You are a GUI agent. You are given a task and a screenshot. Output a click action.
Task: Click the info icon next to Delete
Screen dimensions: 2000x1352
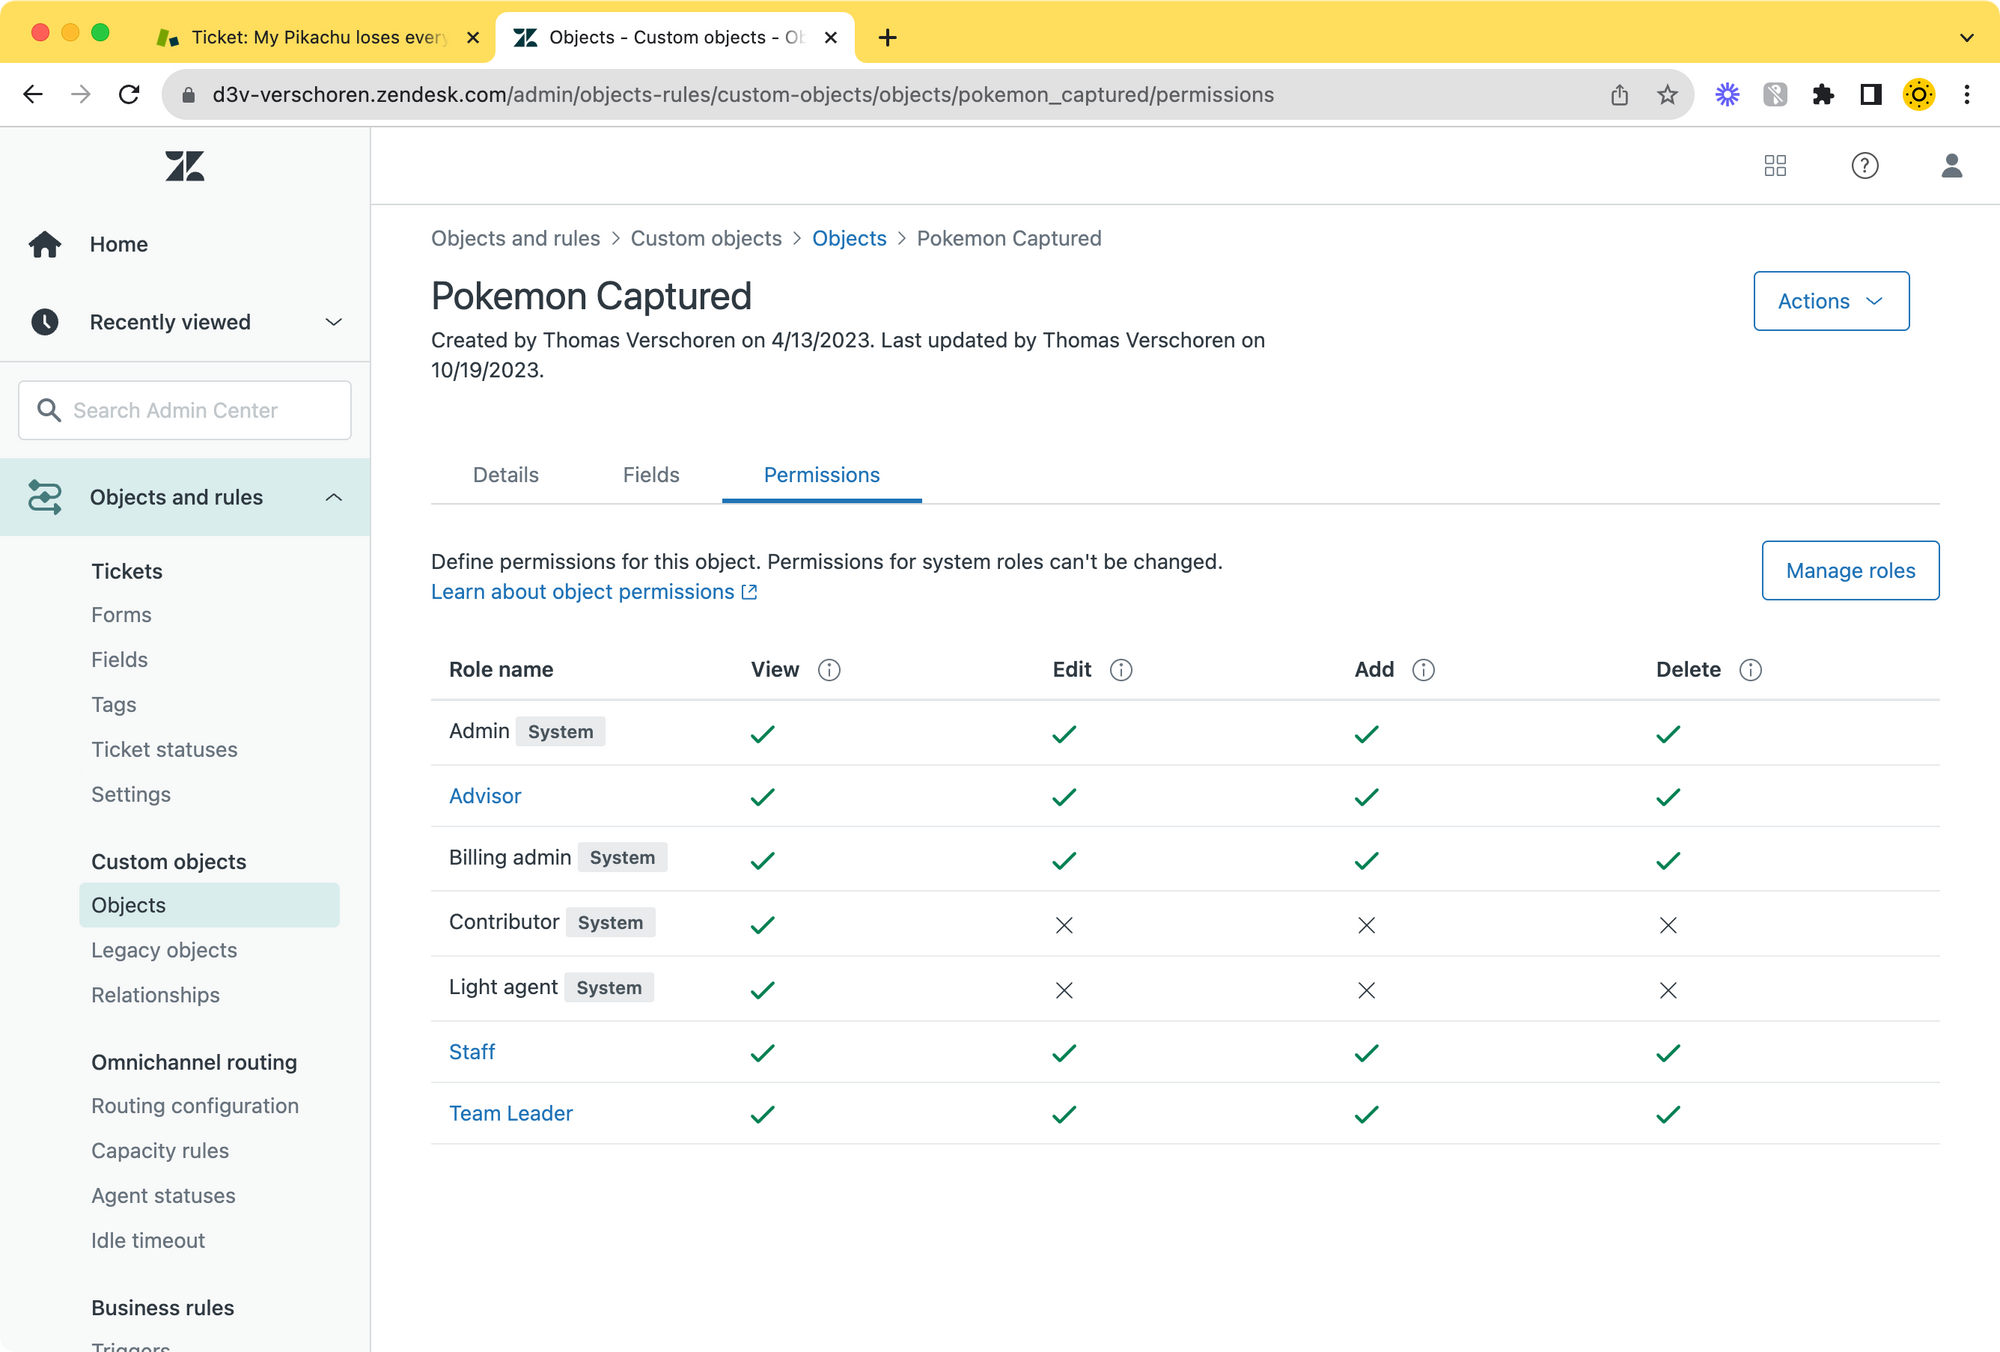click(x=1750, y=670)
